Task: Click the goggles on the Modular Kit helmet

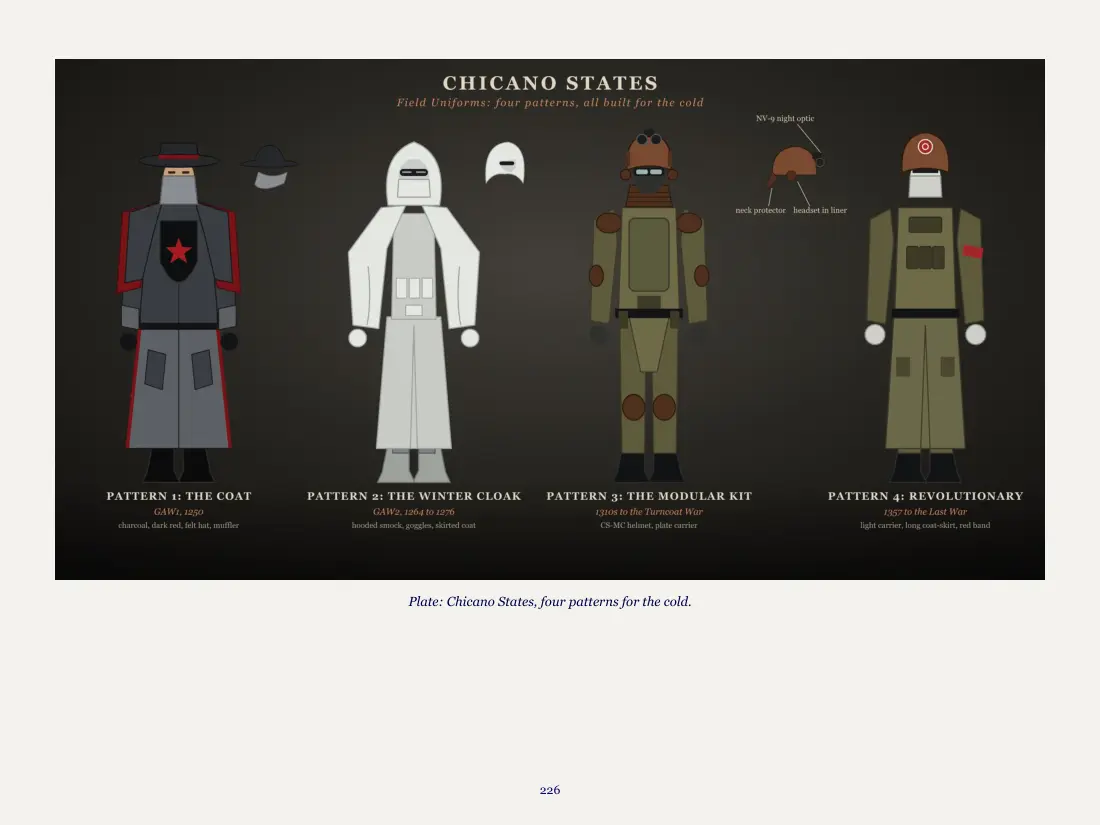Action: pyautogui.click(x=649, y=172)
